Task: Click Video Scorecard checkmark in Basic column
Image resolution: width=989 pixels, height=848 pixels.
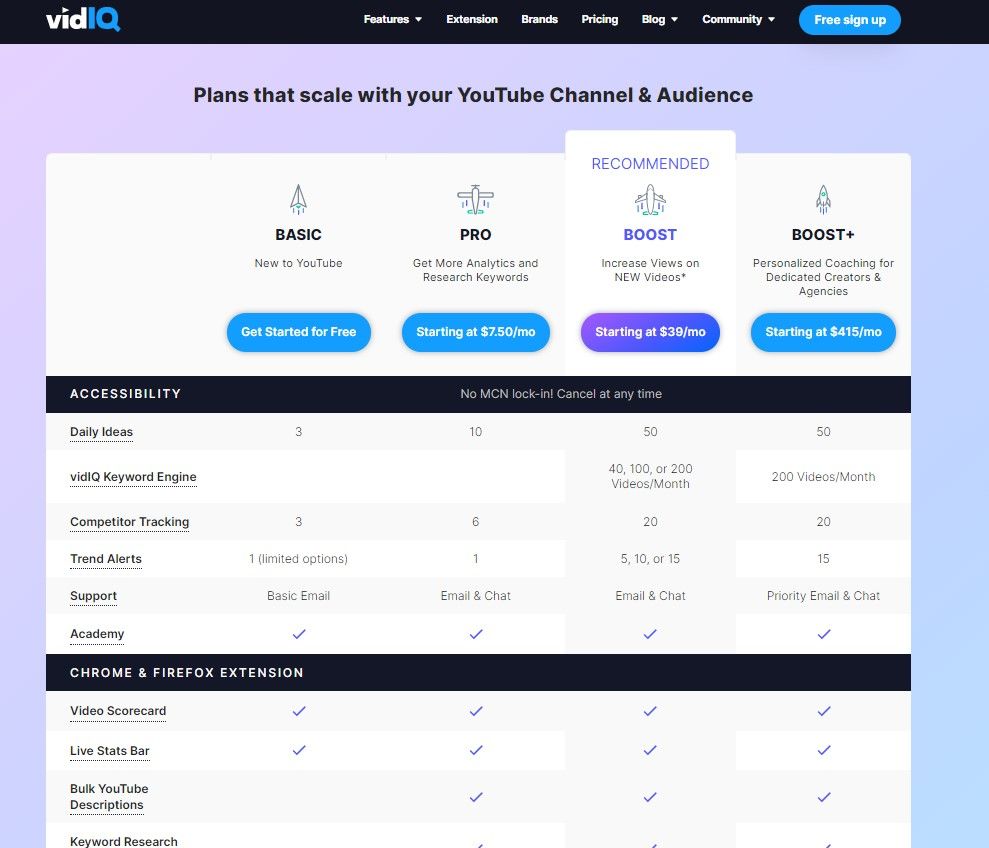Action: (x=299, y=711)
